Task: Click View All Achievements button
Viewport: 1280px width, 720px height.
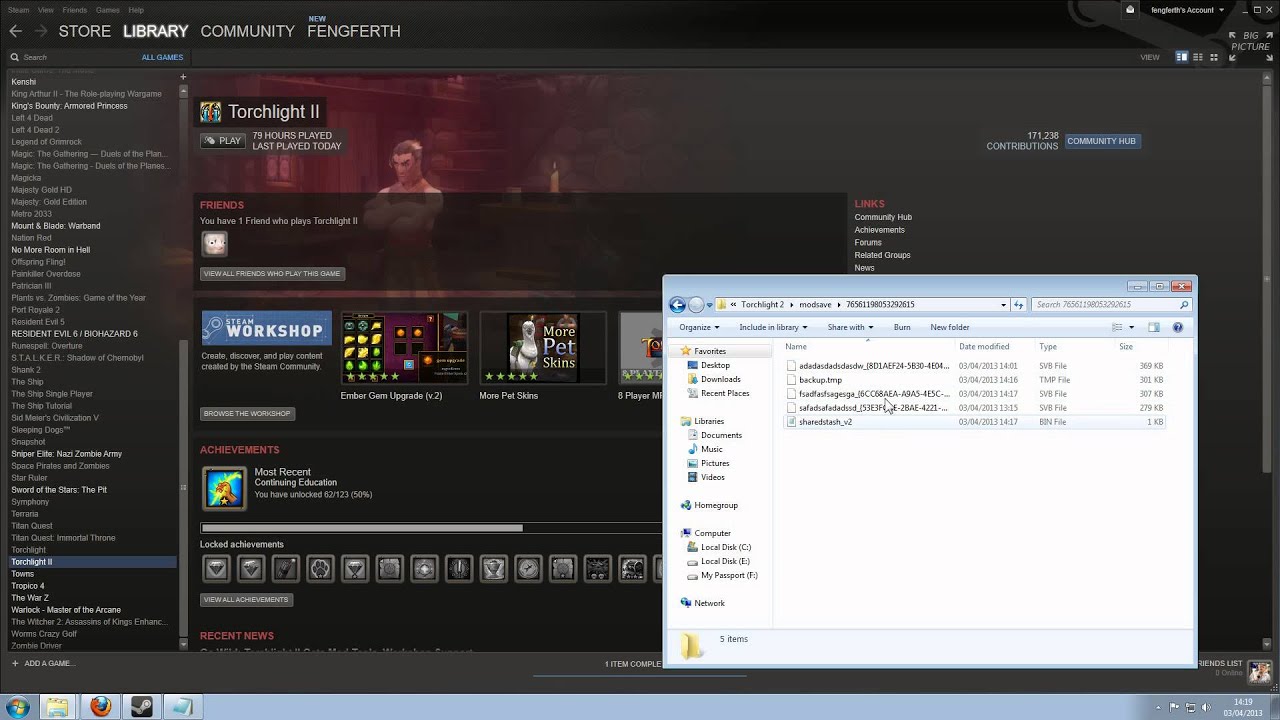Action: [x=246, y=599]
